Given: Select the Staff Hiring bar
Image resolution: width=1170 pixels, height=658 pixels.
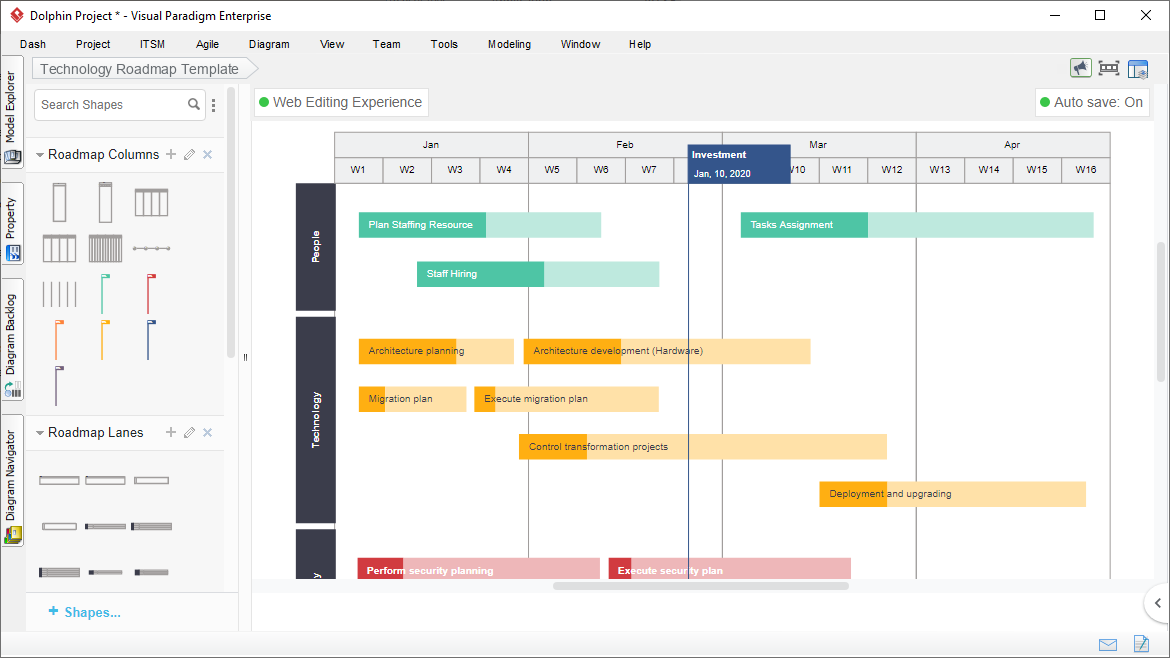Looking at the screenshot, I should [538, 274].
